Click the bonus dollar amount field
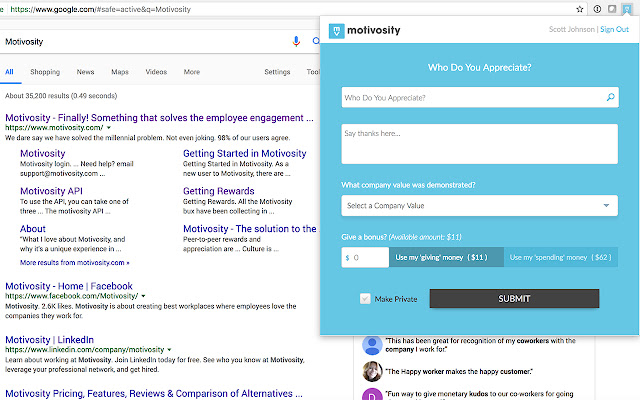 (x=365, y=258)
